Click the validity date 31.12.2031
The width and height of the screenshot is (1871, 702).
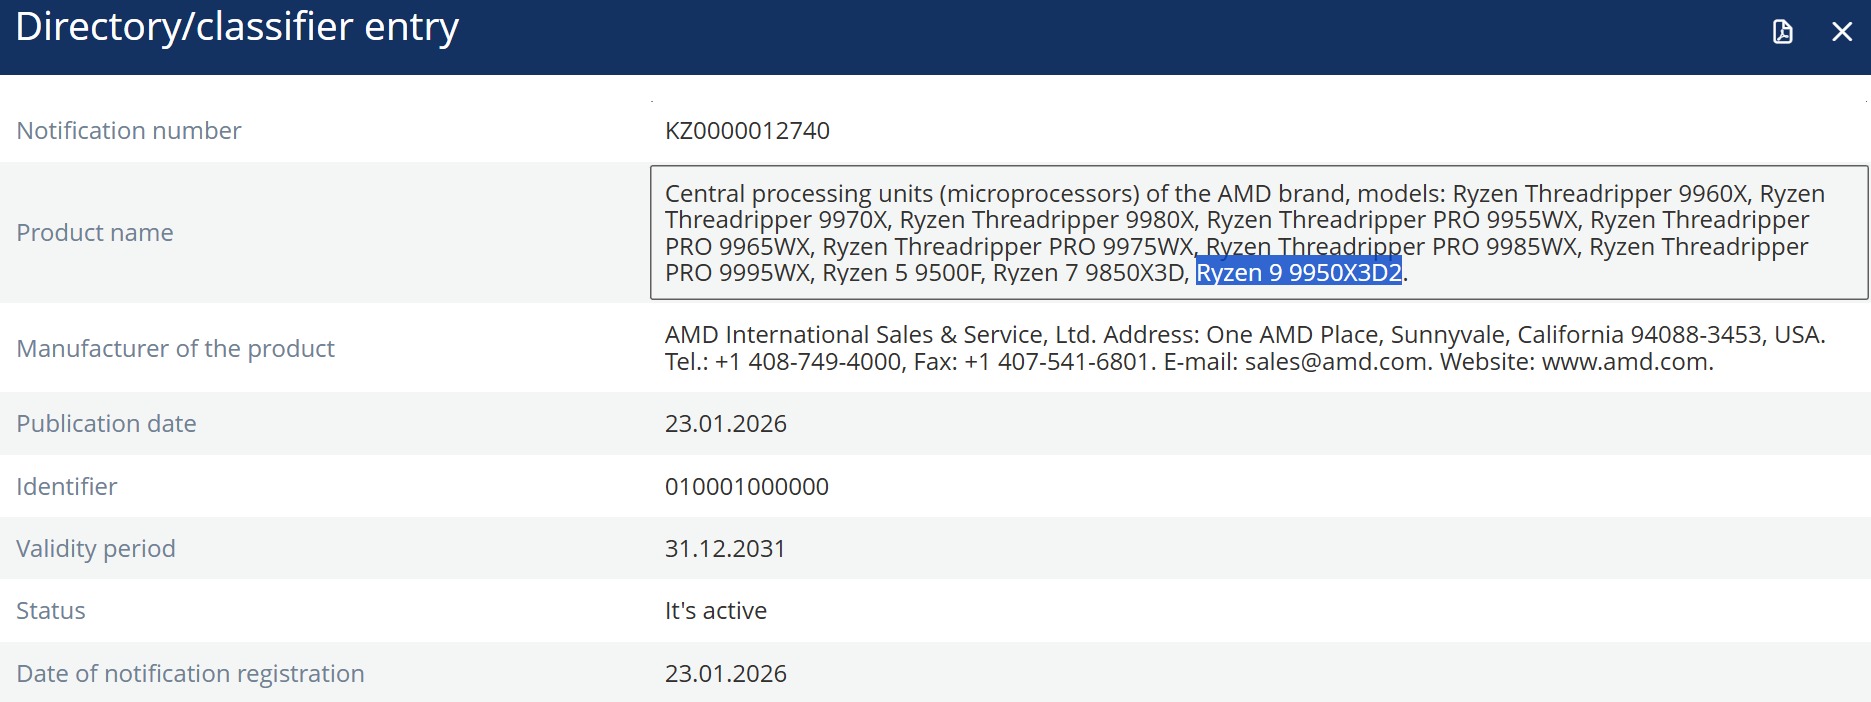pyautogui.click(x=725, y=549)
